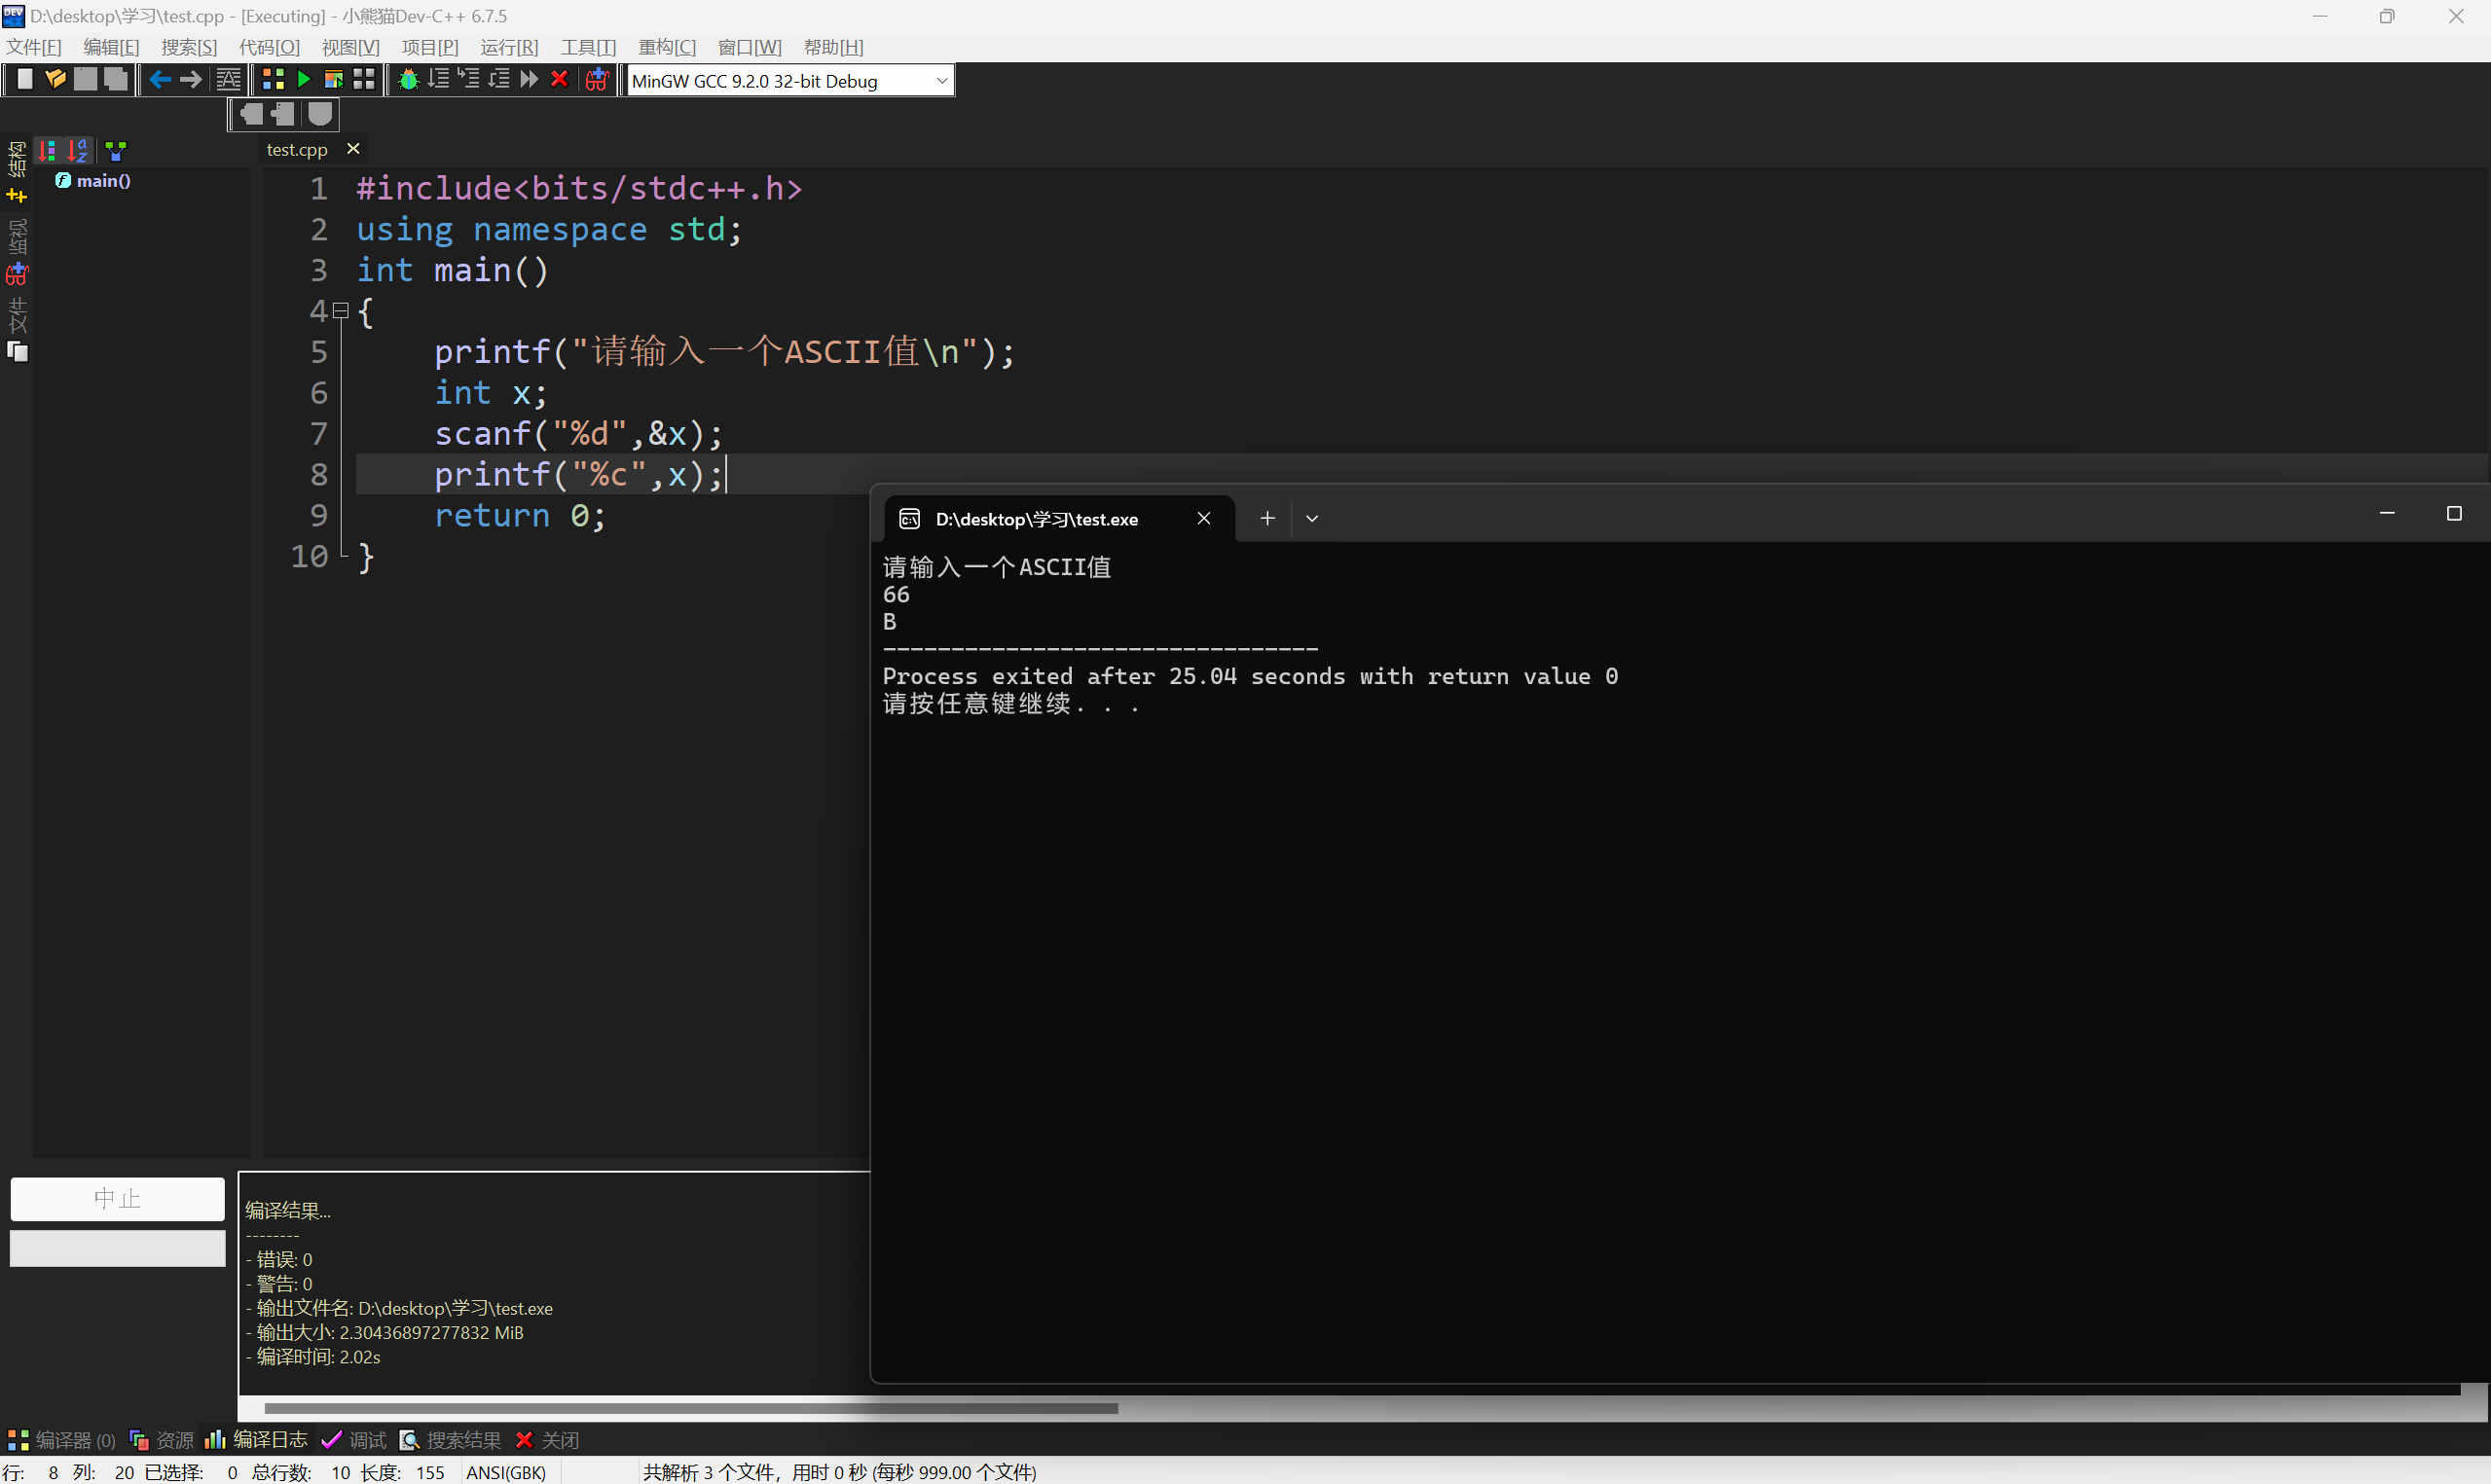This screenshot has height=1484, width=2491.
Task: Open the 重构[C] menu
Action: click(x=667, y=47)
